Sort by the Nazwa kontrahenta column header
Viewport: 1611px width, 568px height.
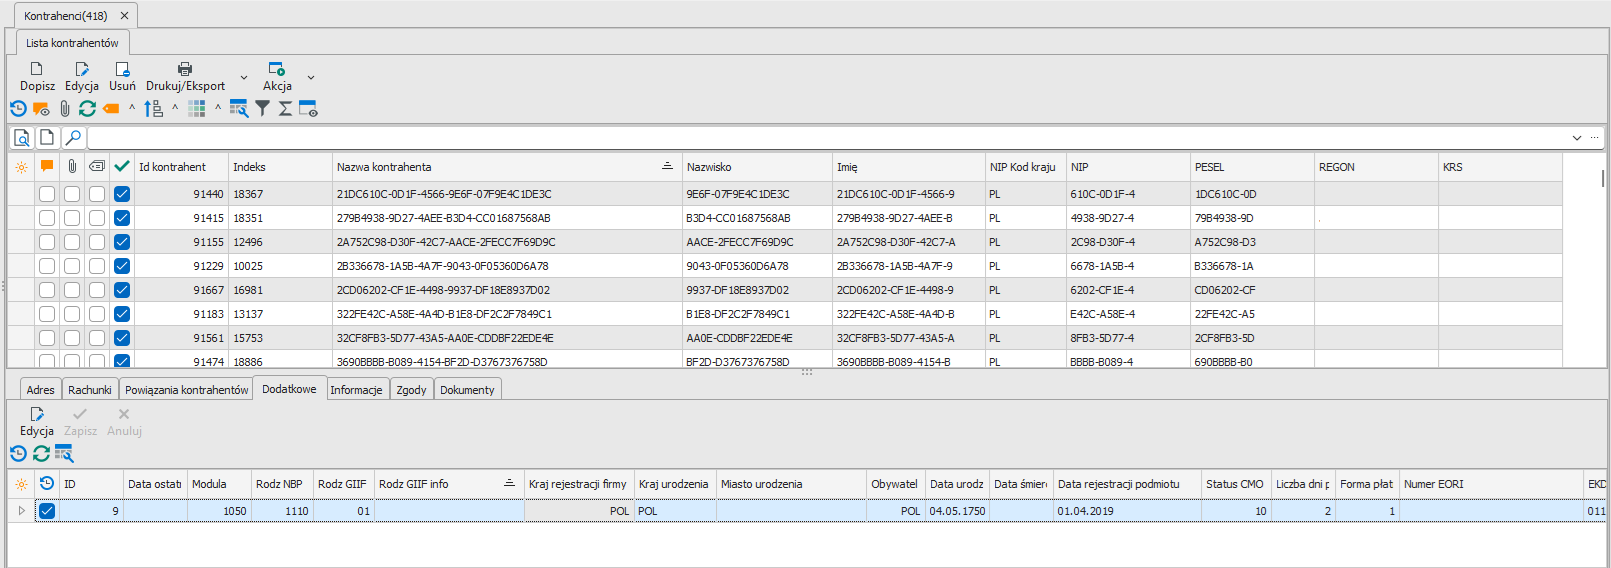[x=500, y=167]
